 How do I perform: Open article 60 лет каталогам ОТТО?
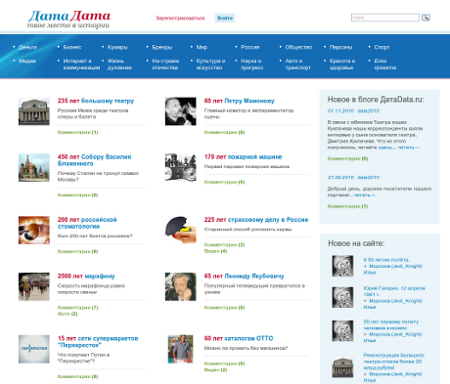(239, 338)
